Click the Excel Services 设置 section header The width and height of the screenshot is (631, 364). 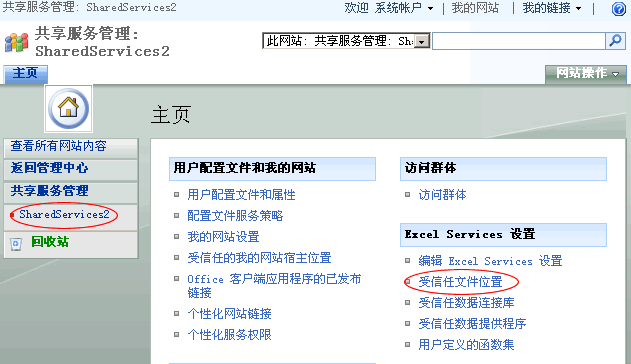pos(503,235)
